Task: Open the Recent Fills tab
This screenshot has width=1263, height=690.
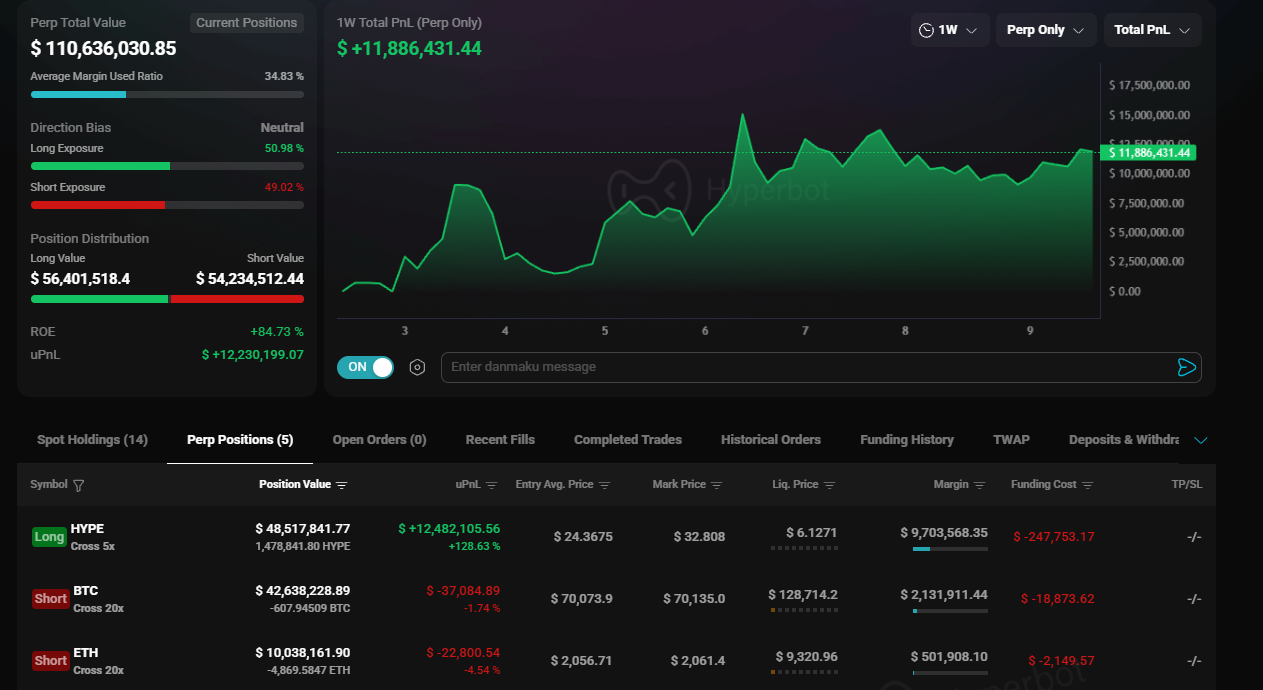Action: pyautogui.click(x=500, y=440)
